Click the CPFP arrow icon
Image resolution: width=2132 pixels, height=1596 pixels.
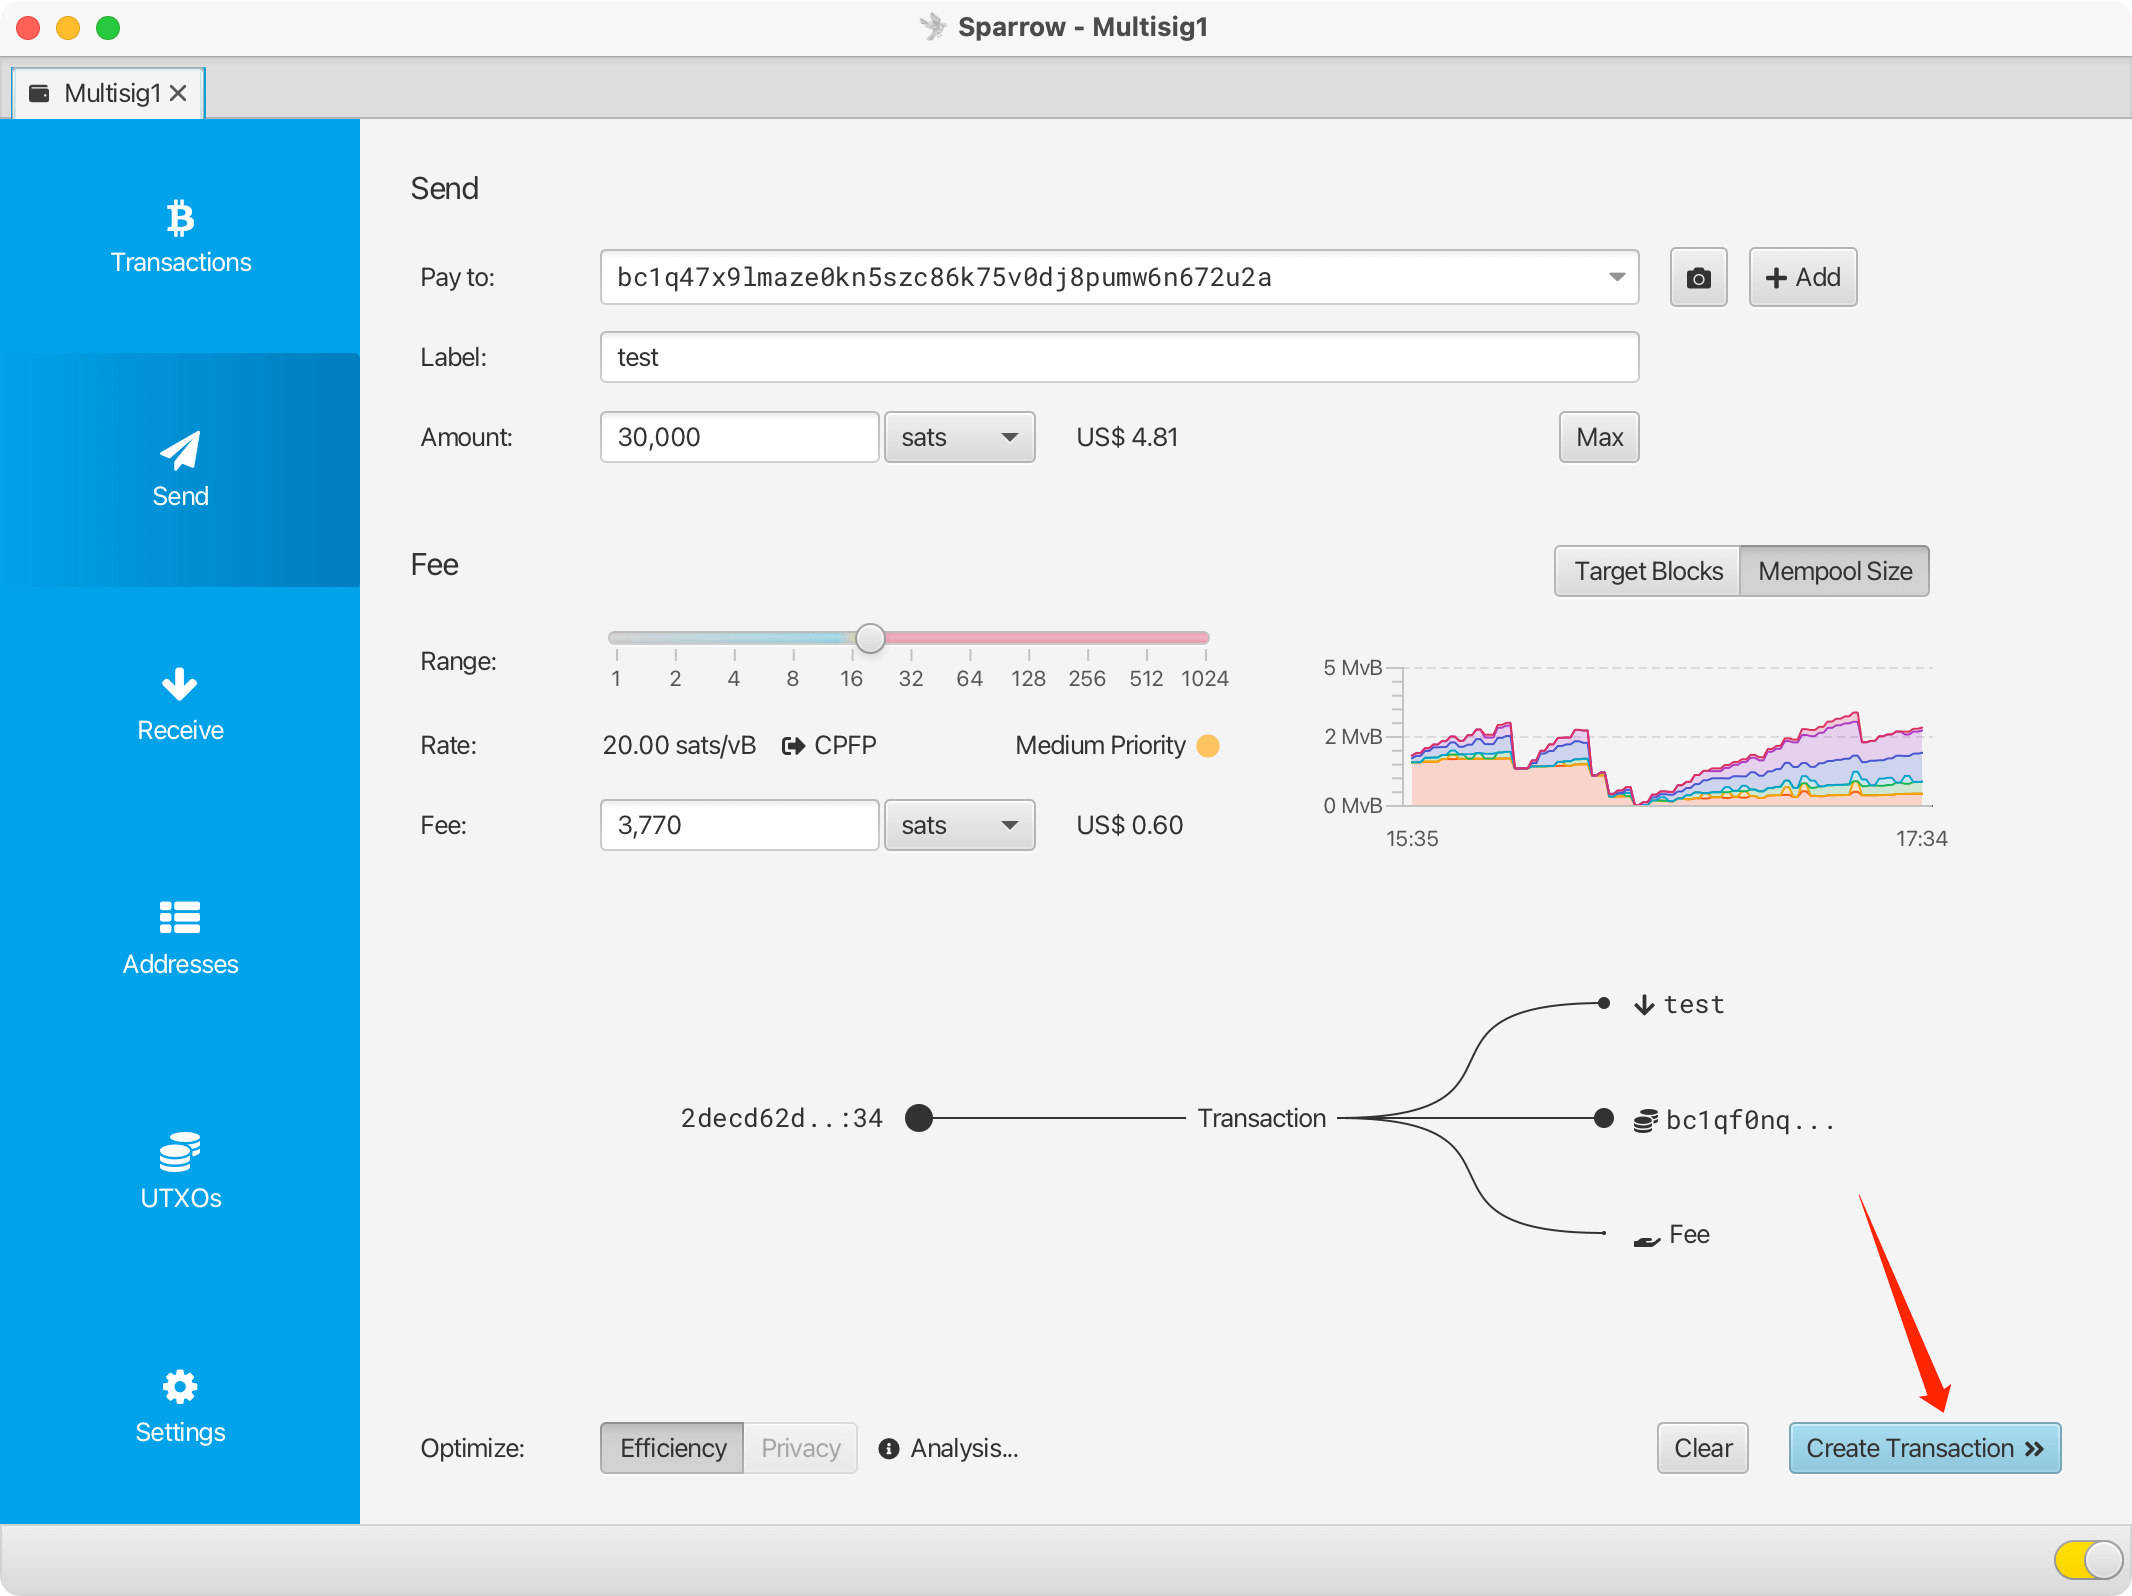(x=793, y=746)
